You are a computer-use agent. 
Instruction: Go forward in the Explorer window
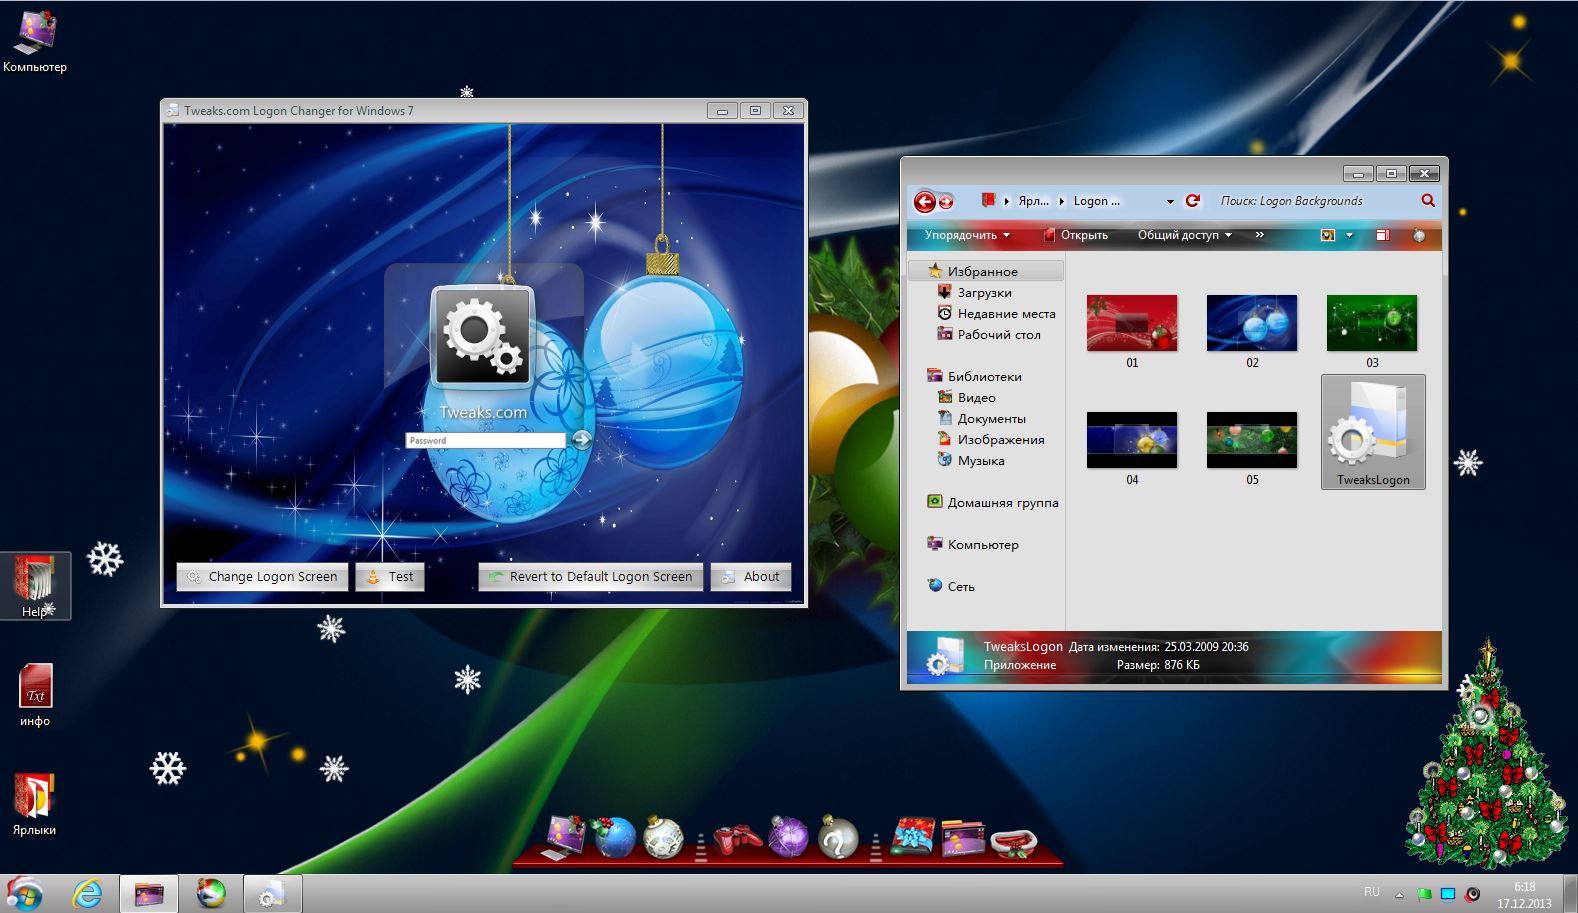point(946,202)
